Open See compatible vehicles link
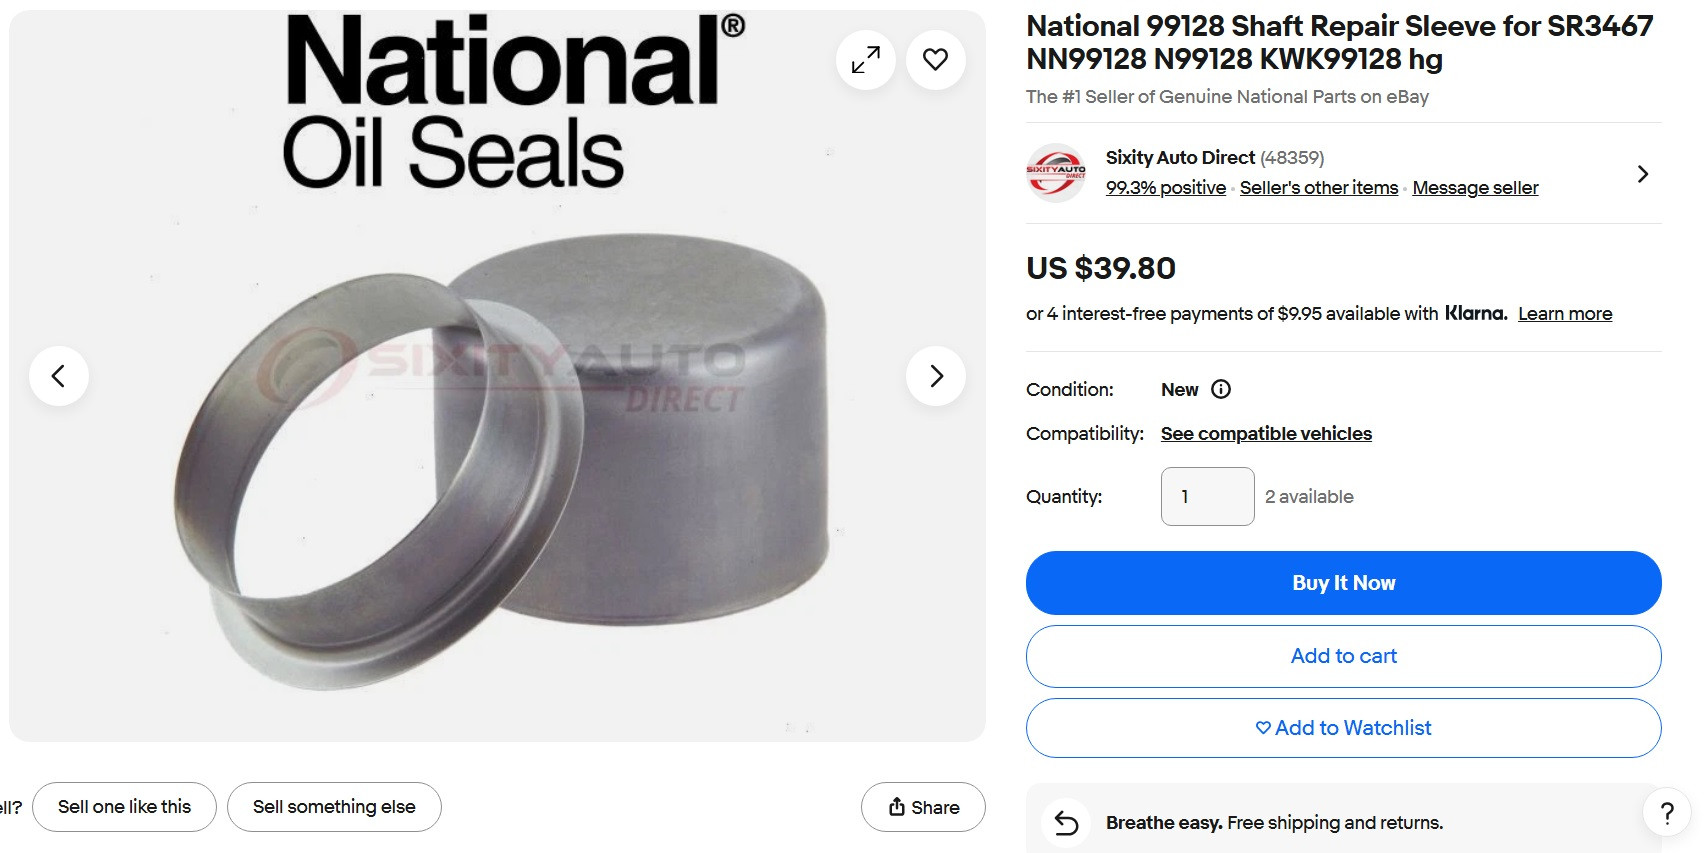This screenshot has width=1705, height=853. coord(1266,433)
